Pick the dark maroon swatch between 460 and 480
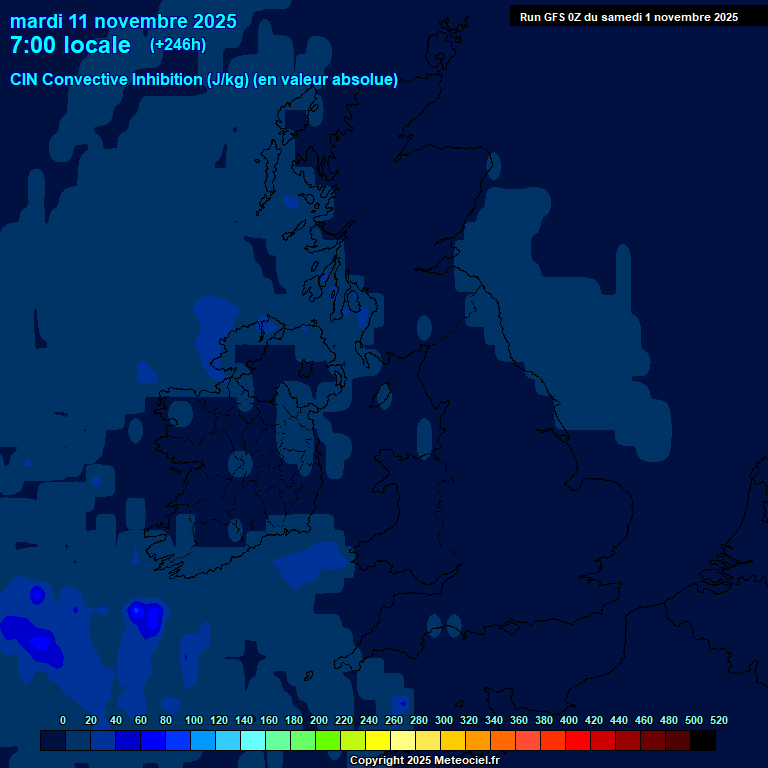Screen dimensions: 768x768 pyautogui.click(x=652, y=741)
